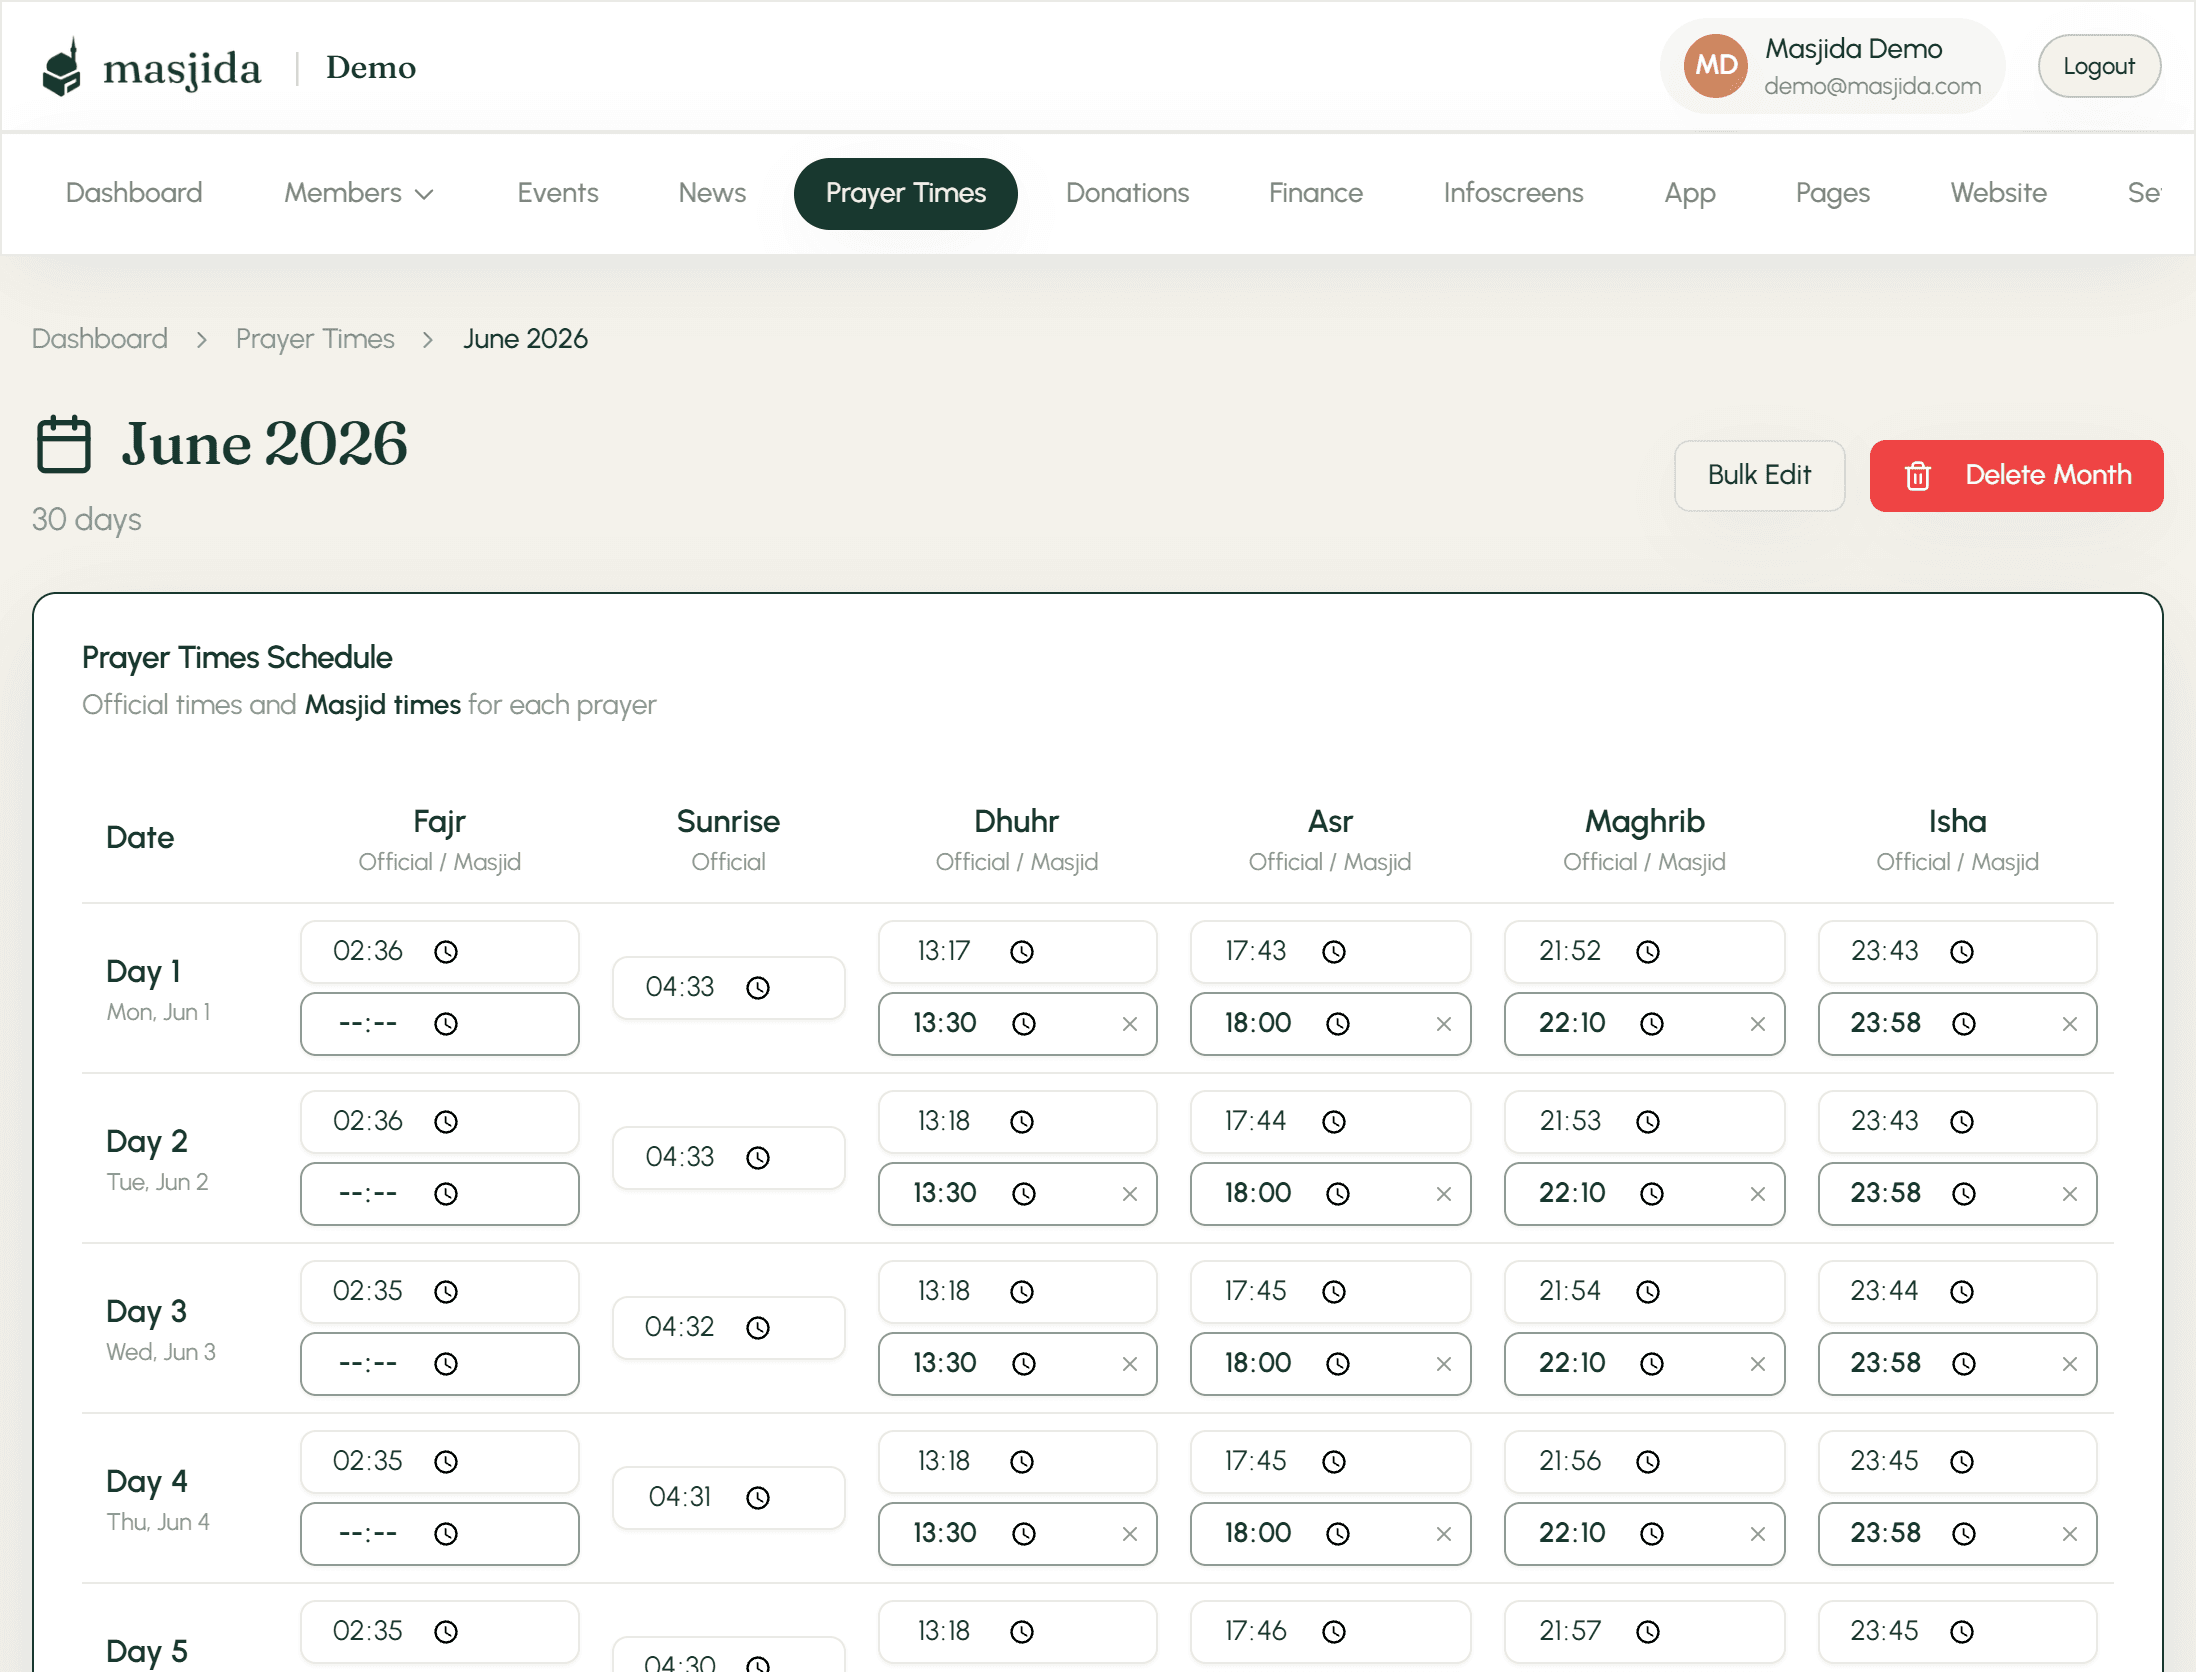Clear Day 2 Isha masjid time 23:58

pos(2070,1193)
